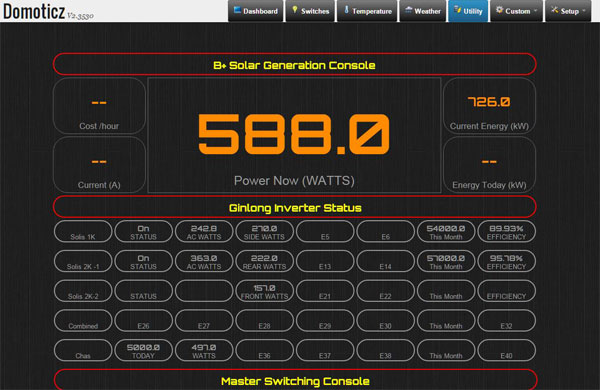Click the E38 cell
The width and height of the screenshot is (600, 390).
[x=385, y=351]
